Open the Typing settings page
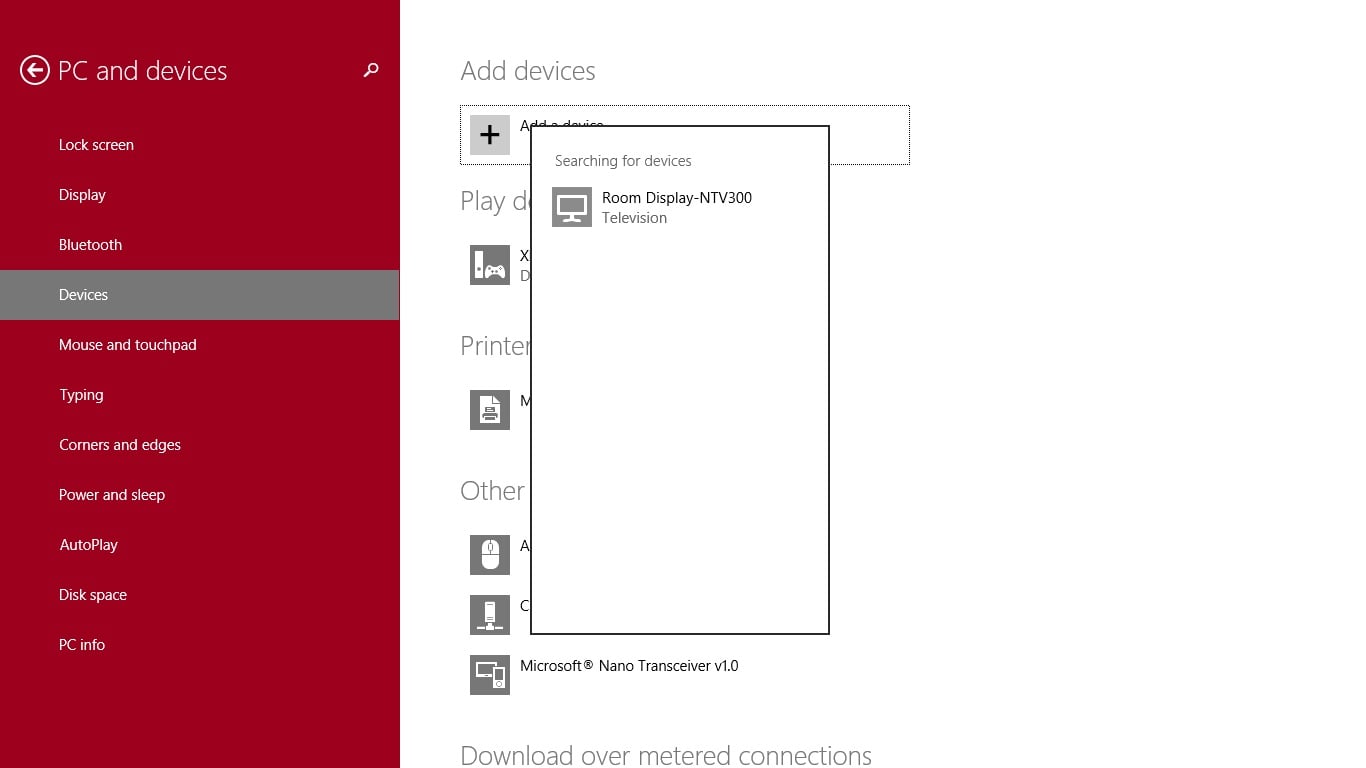Screen dimensions: 1366x768 coord(81,394)
